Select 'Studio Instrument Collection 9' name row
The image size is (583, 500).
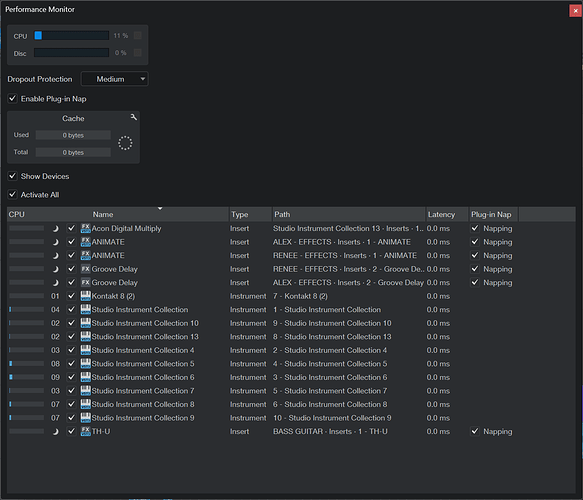[143, 418]
